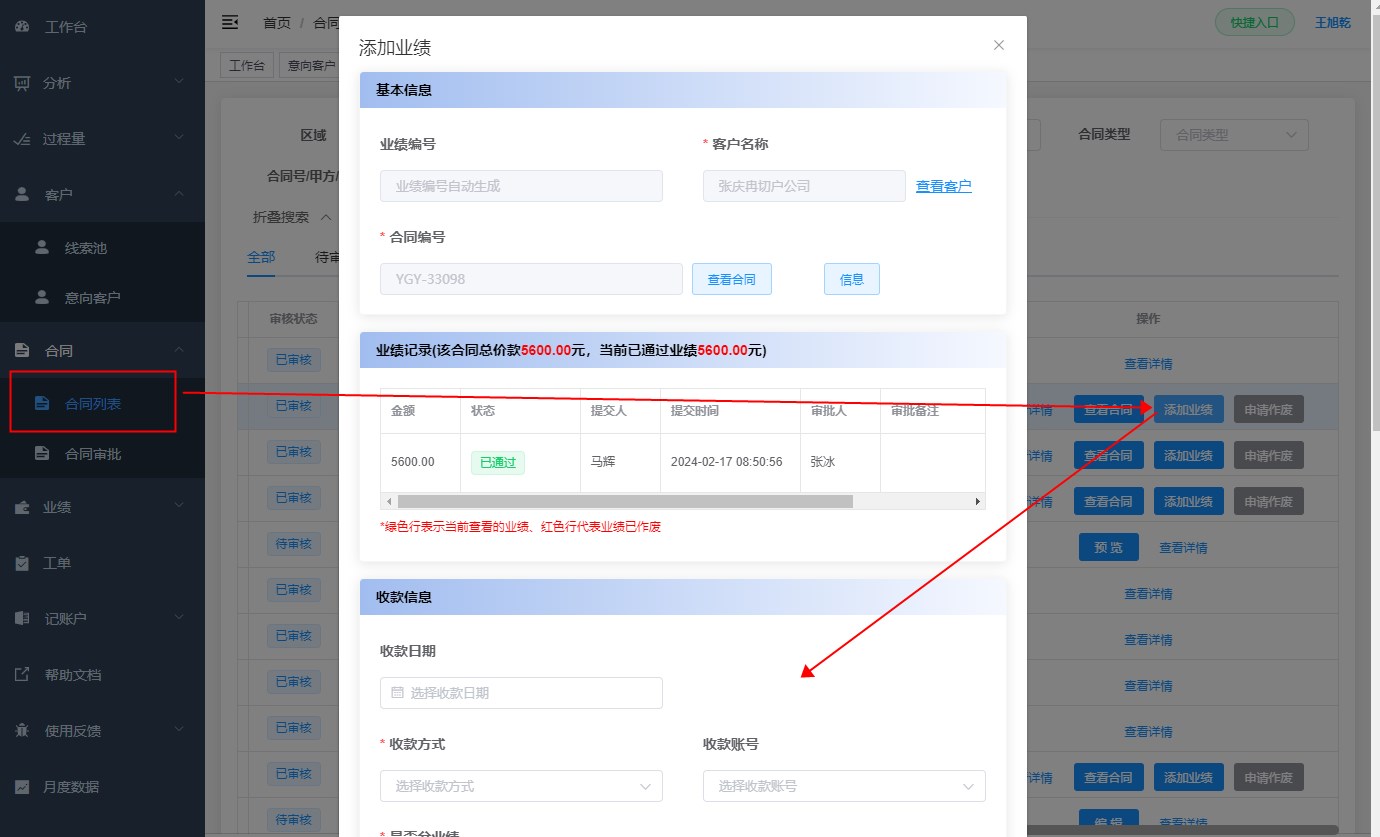The height and width of the screenshot is (837, 1380).
Task: Open the 王旭乾 user menu
Action: [1333, 22]
